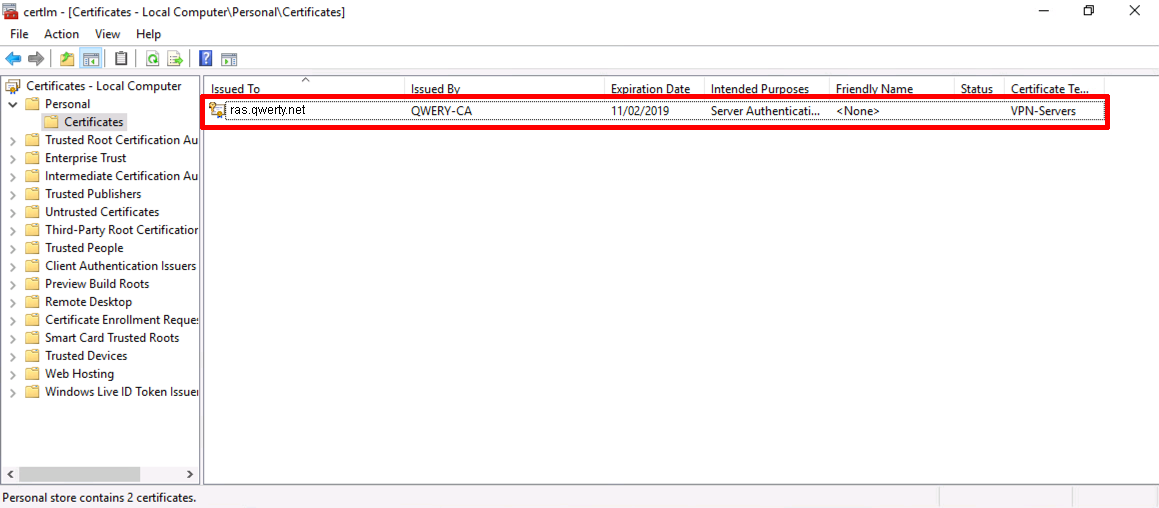1159x508 pixels.
Task: Expand the Windows Live ID Token Issuer chevron
Action: 13,393
